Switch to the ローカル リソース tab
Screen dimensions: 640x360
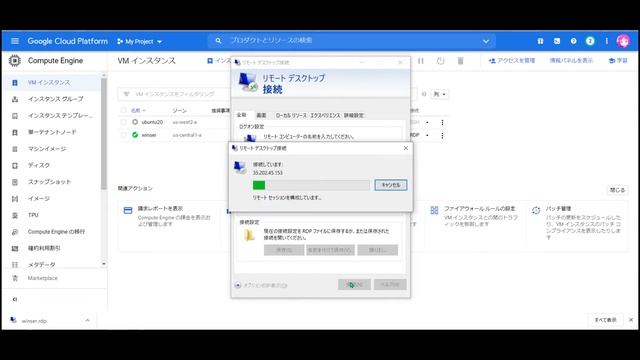291,116
